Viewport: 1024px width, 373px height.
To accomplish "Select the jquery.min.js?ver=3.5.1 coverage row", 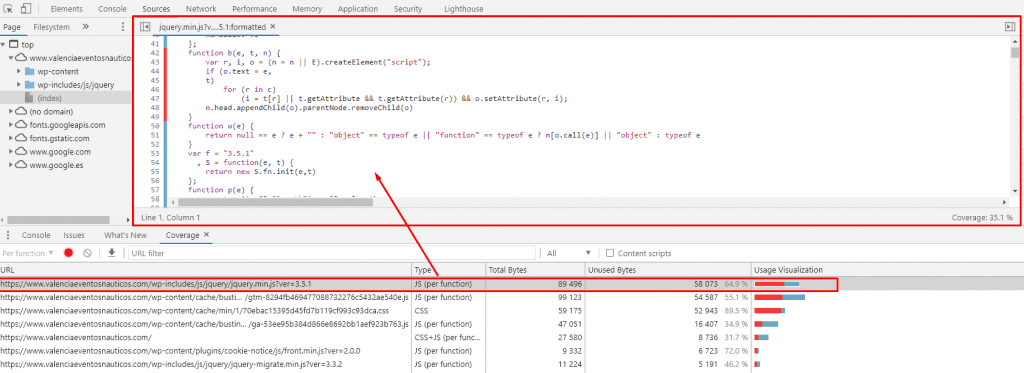I will [x=512, y=284].
